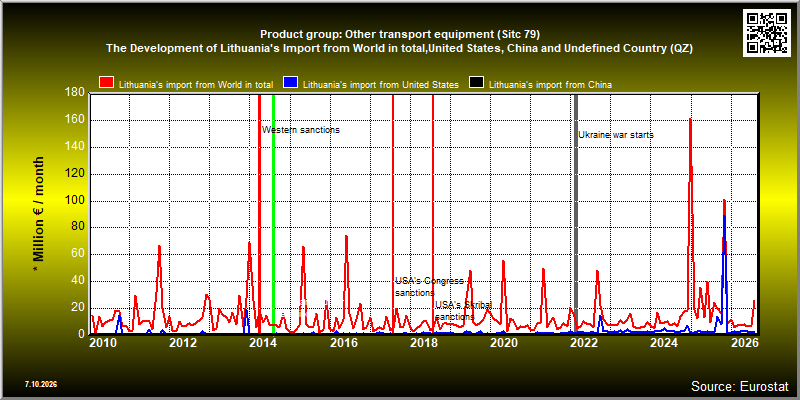Screen dimensions: 800x400
Task: Click the x-axis label "2010"
Action: pyautogui.click(x=104, y=342)
